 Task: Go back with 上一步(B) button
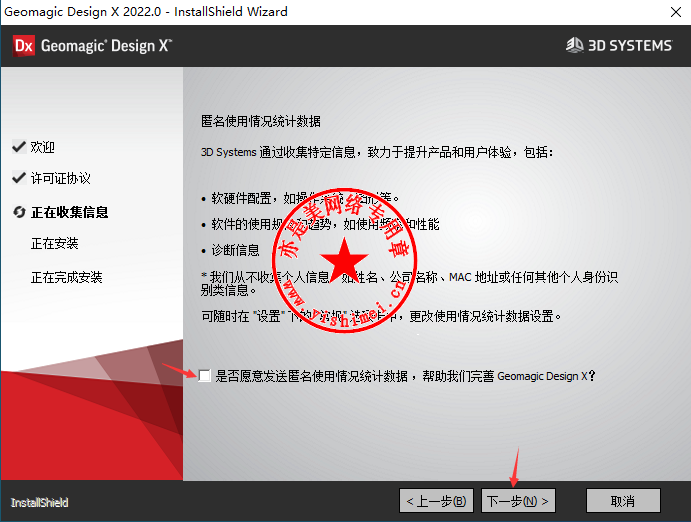tap(436, 501)
